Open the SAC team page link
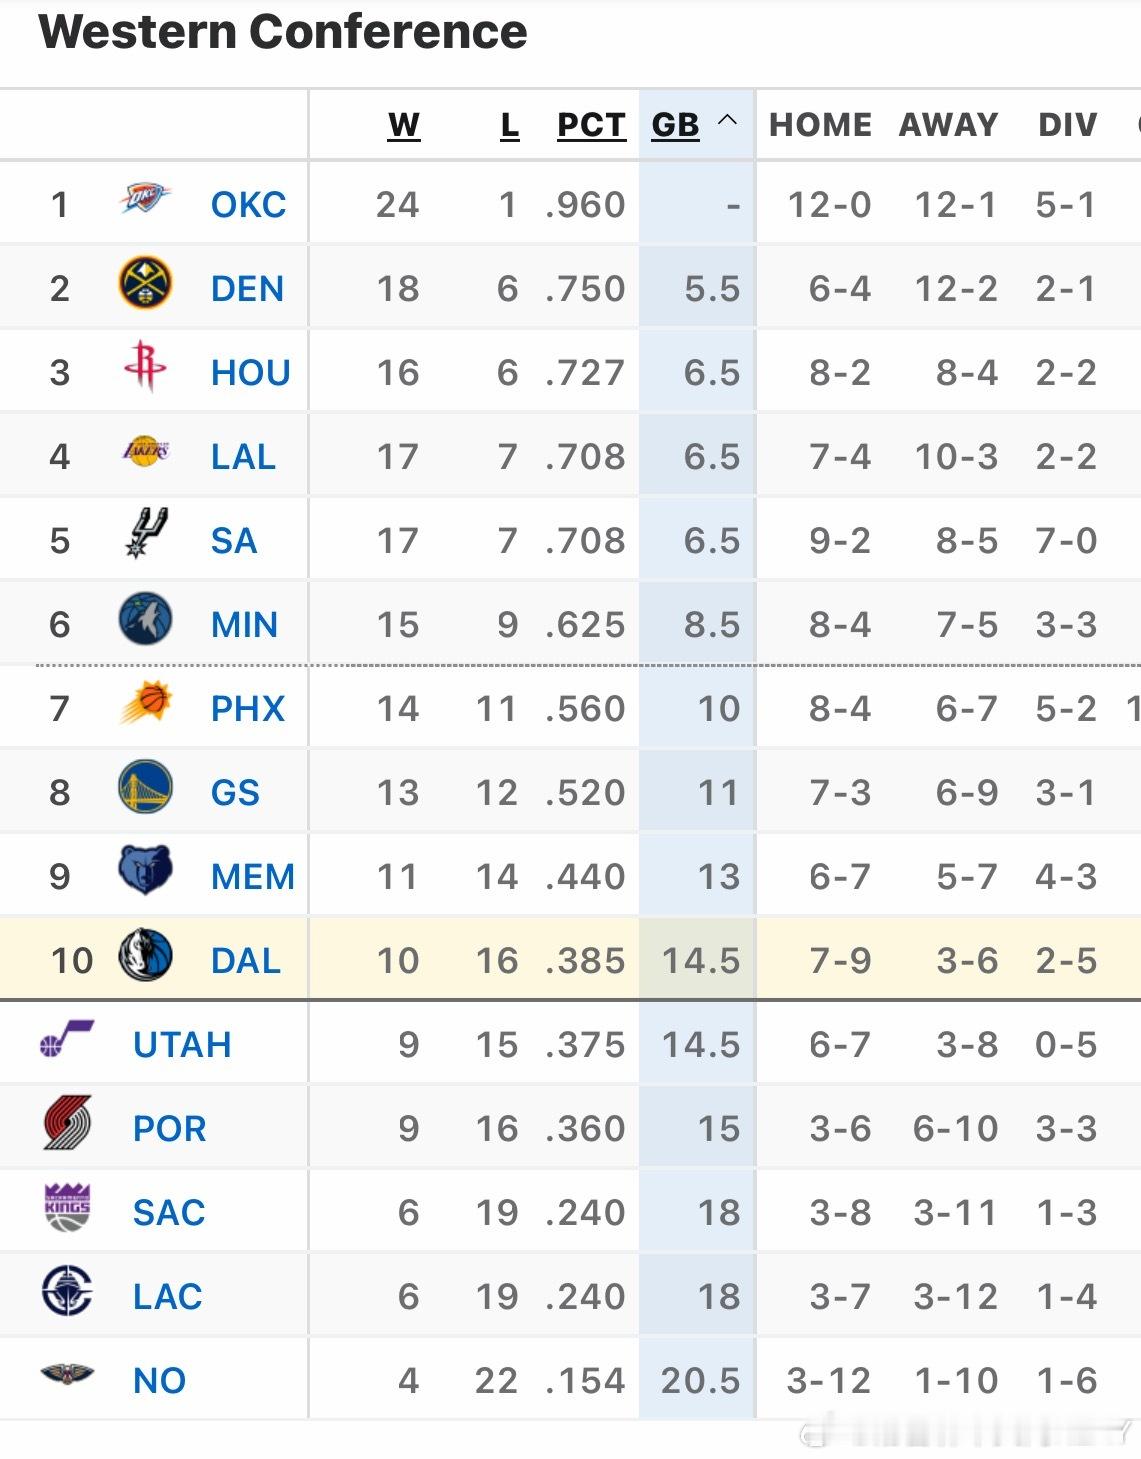Image resolution: width=1141 pixels, height=1459 pixels. (x=169, y=1213)
